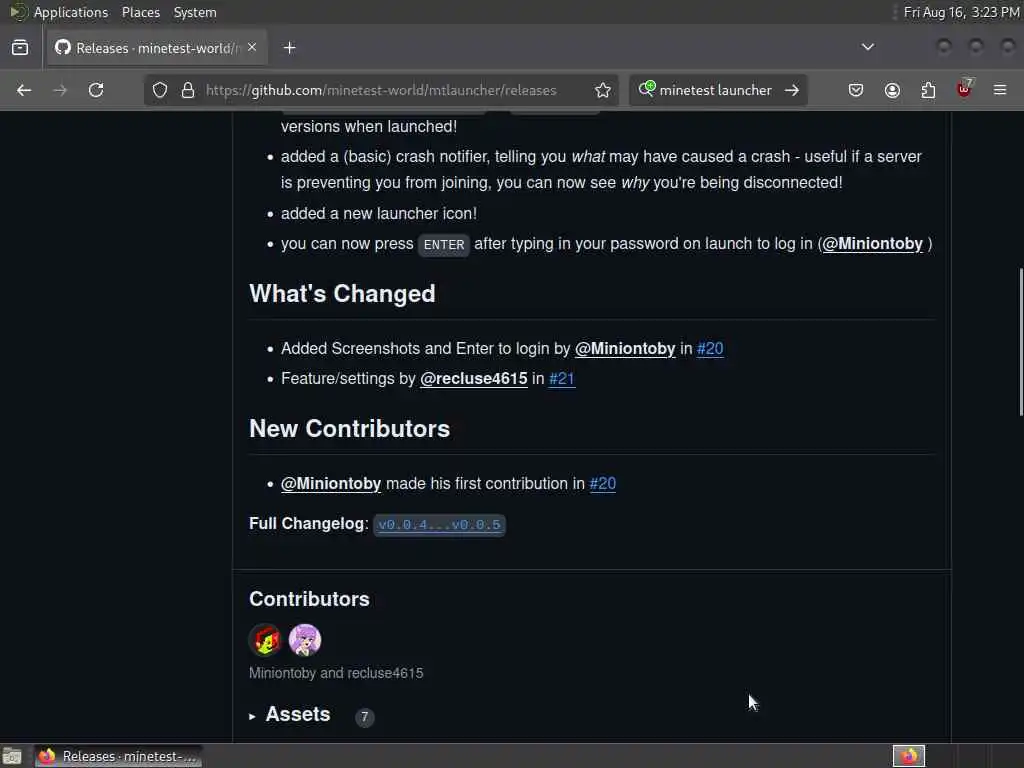The width and height of the screenshot is (1024, 768).
Task: Select the Releases minetest-world tab
Action: coord(156,48)
